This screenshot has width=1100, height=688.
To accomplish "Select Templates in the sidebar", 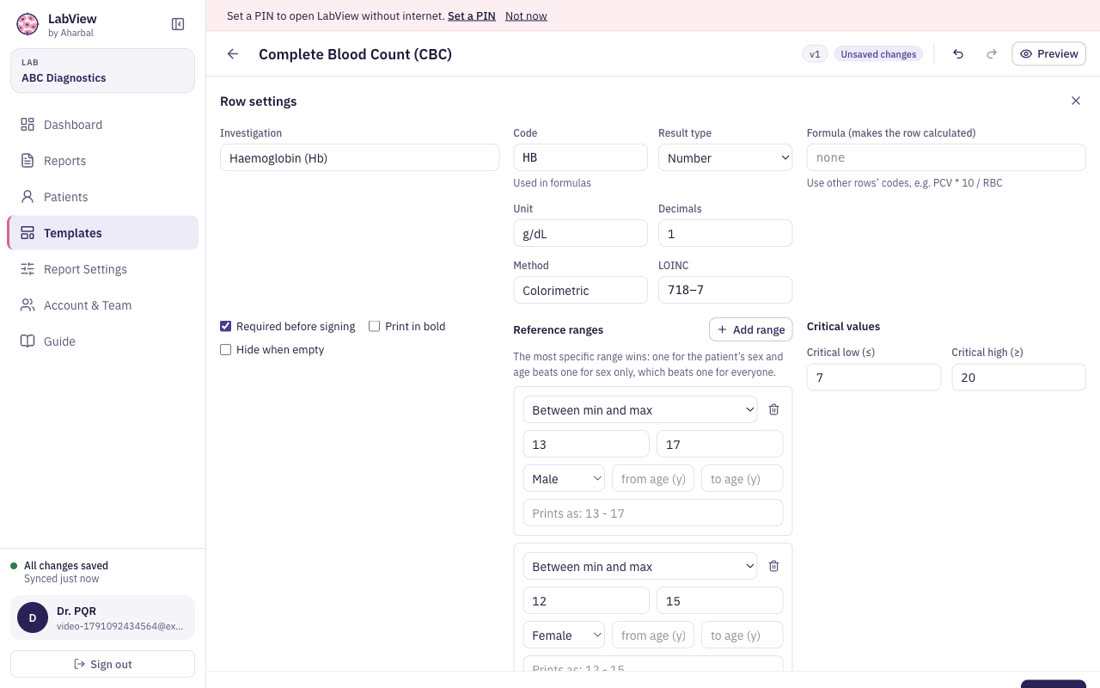I will tap(102, 233).
